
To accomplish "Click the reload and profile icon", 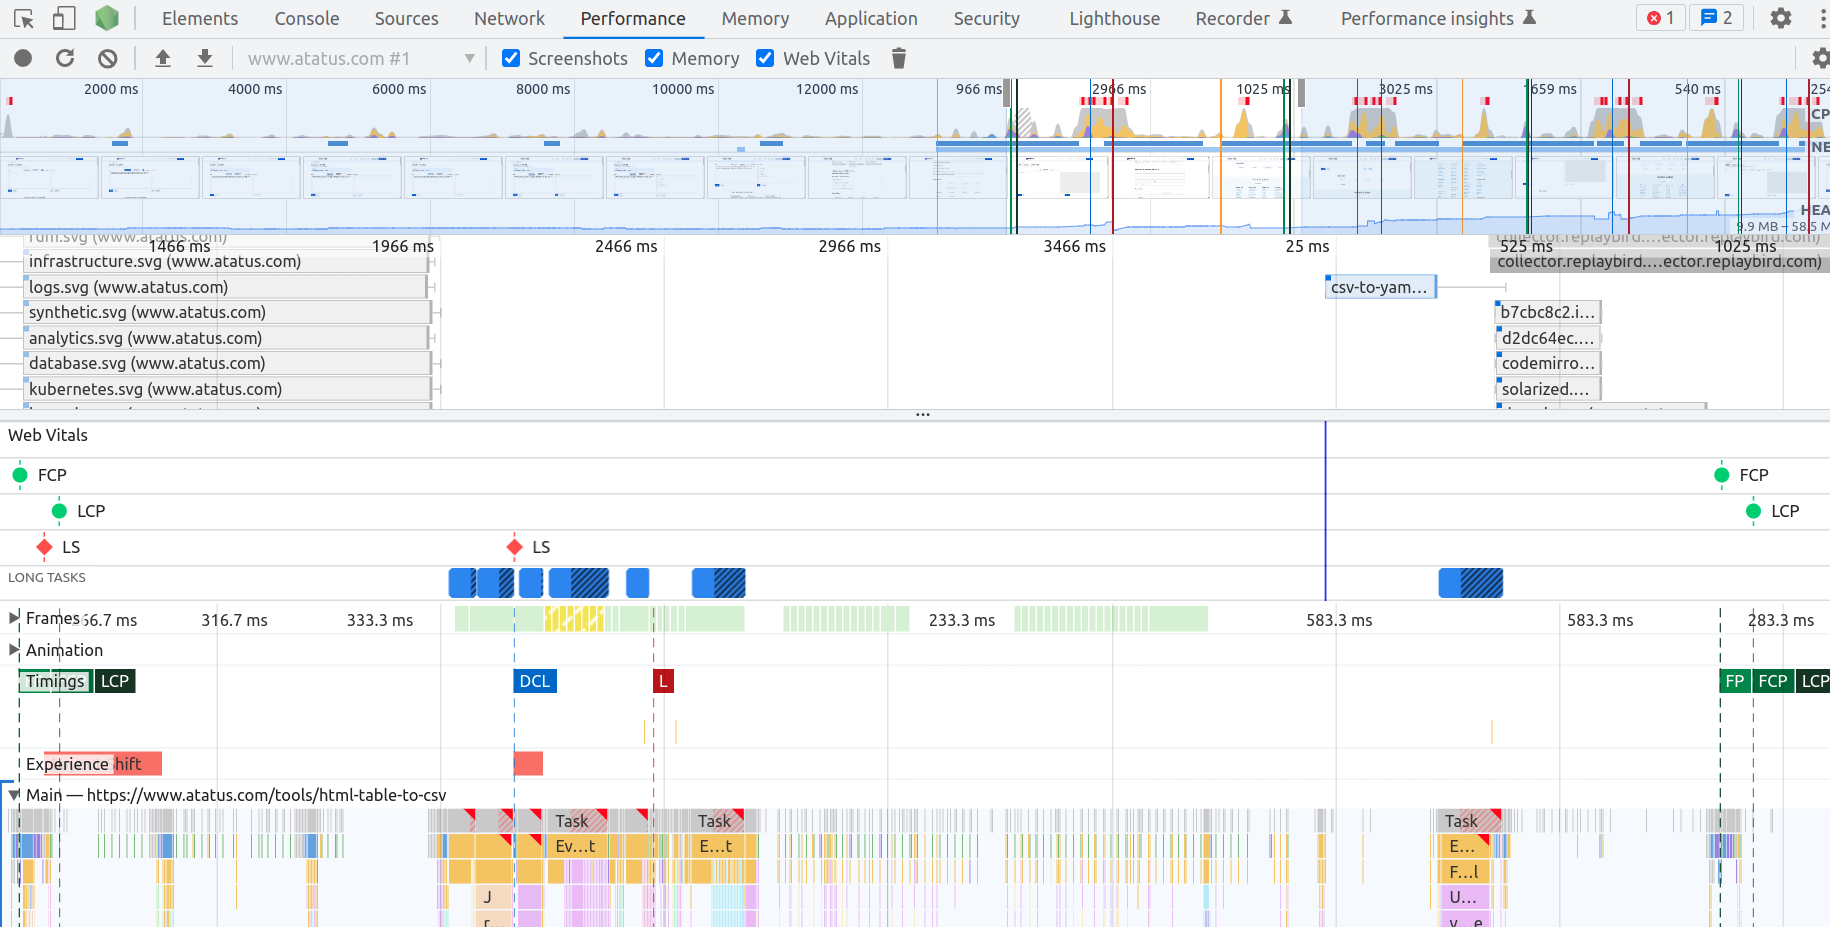I will tap(65, 58).
